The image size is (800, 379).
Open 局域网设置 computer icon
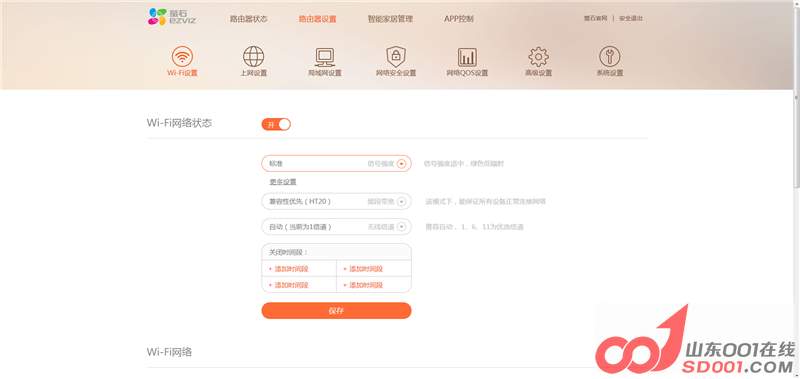click(324, 57)
